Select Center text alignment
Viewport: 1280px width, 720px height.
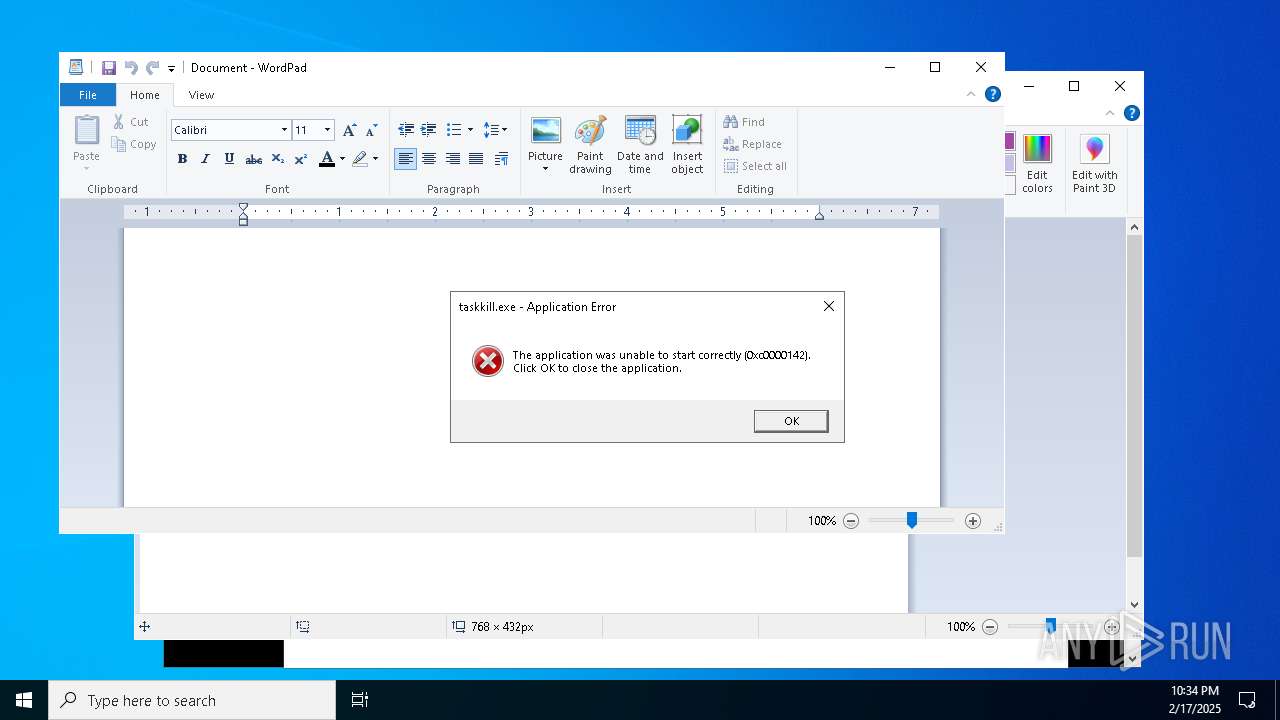point(429,159)
